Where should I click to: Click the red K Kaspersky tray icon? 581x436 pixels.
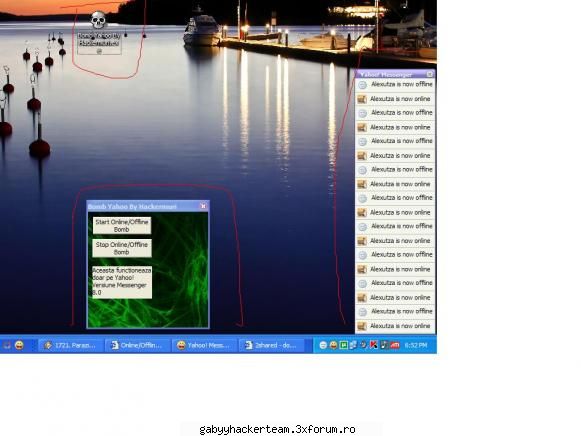[374, 345]
